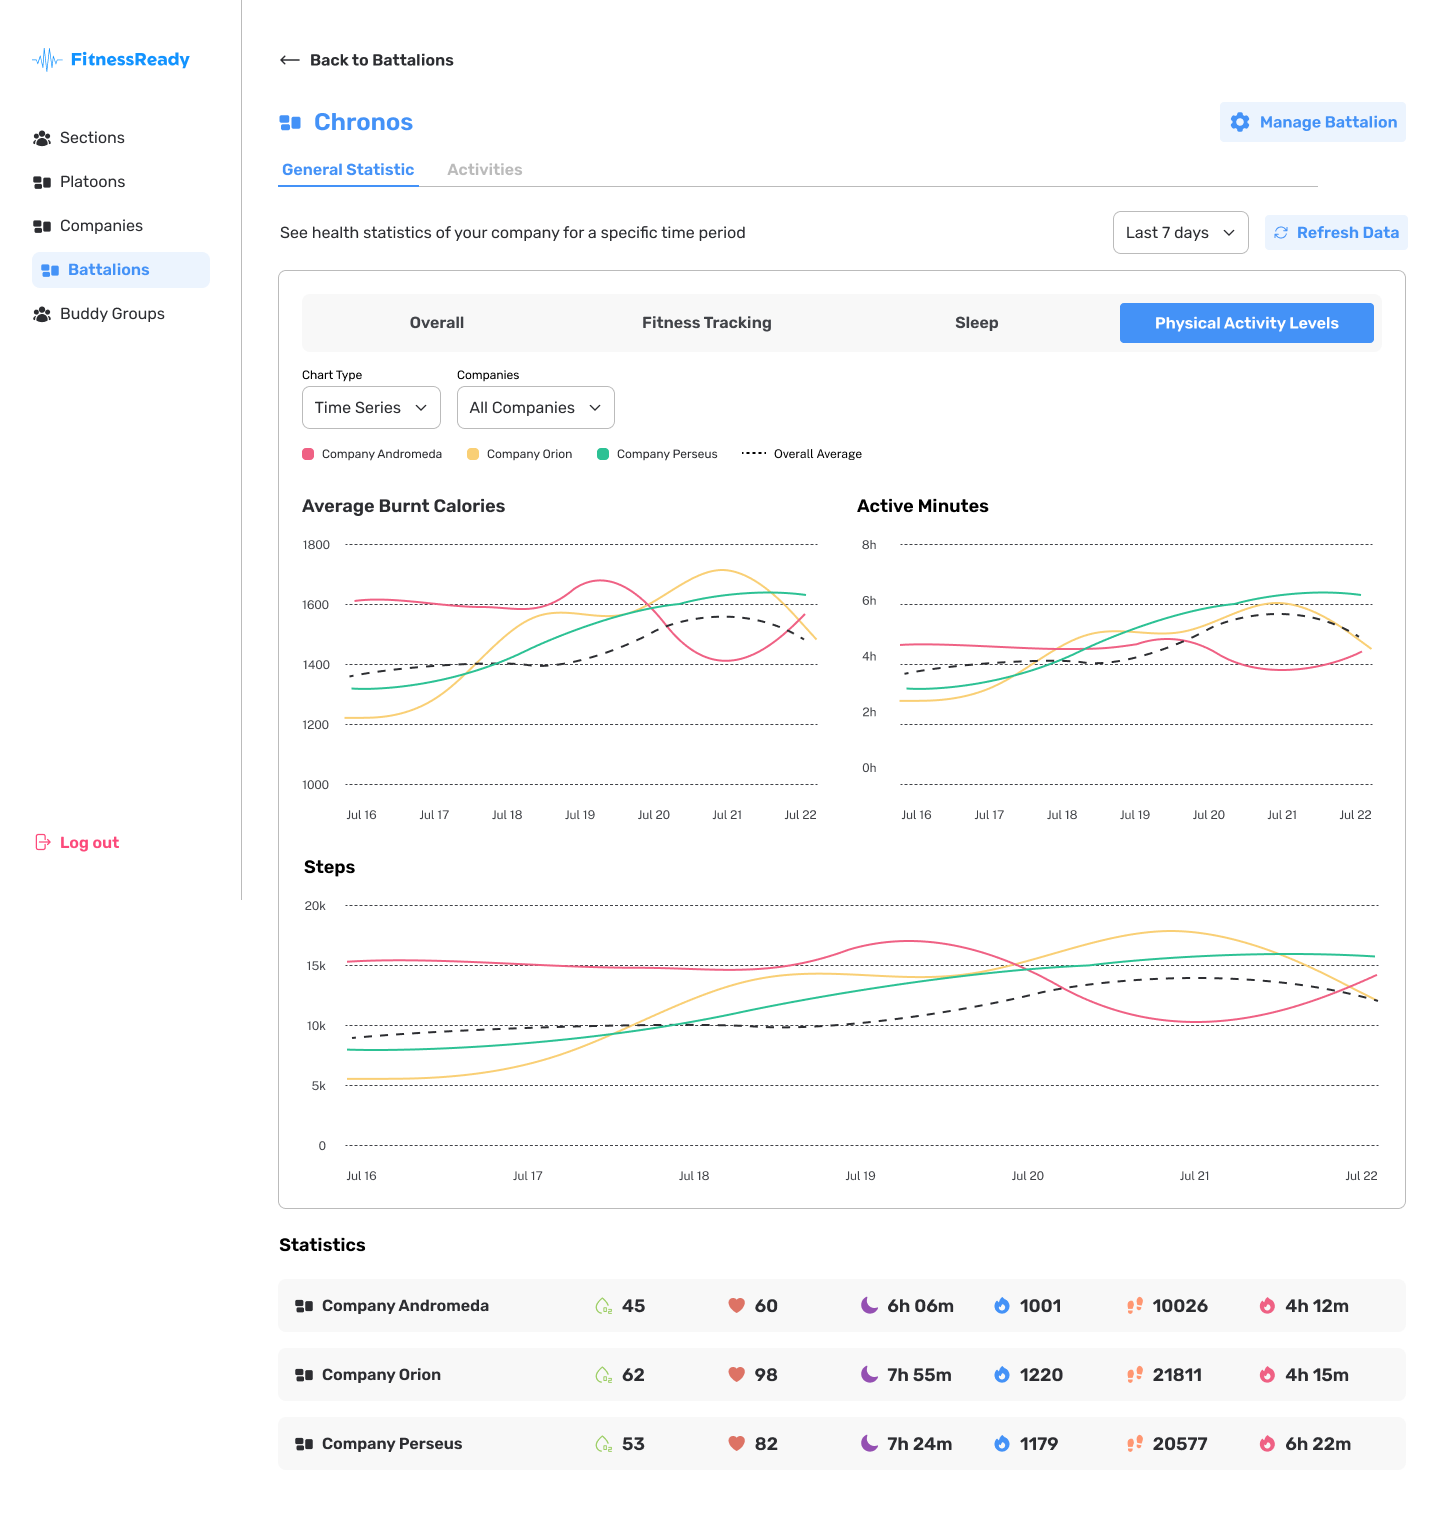Click the back arrow icon beside Back to Battalions
This screenshot has height=1534, width=1440.
click(x=290, y=60)
